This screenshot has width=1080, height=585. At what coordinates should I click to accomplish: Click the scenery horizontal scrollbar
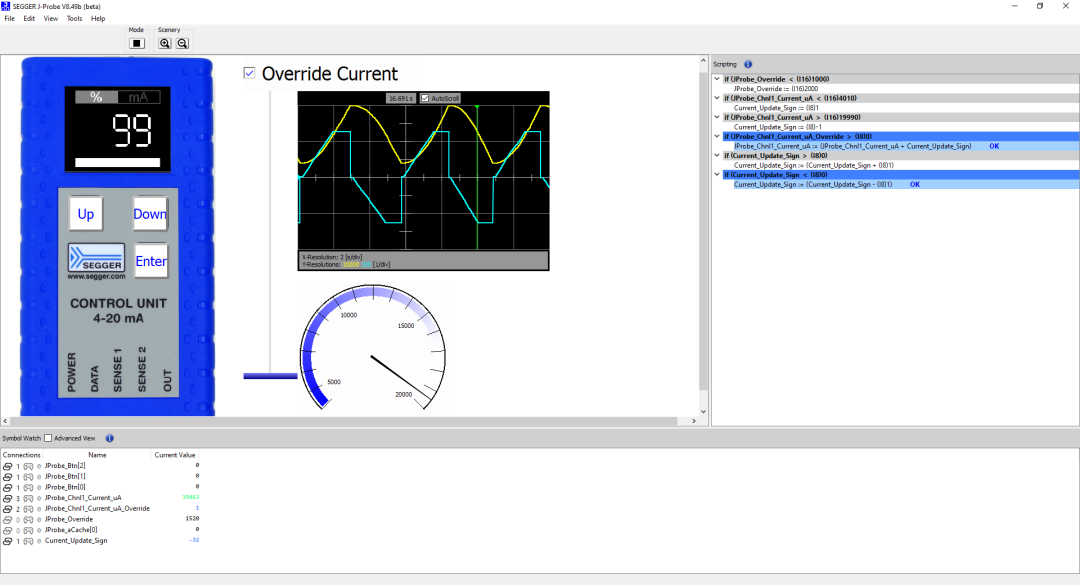343,421
